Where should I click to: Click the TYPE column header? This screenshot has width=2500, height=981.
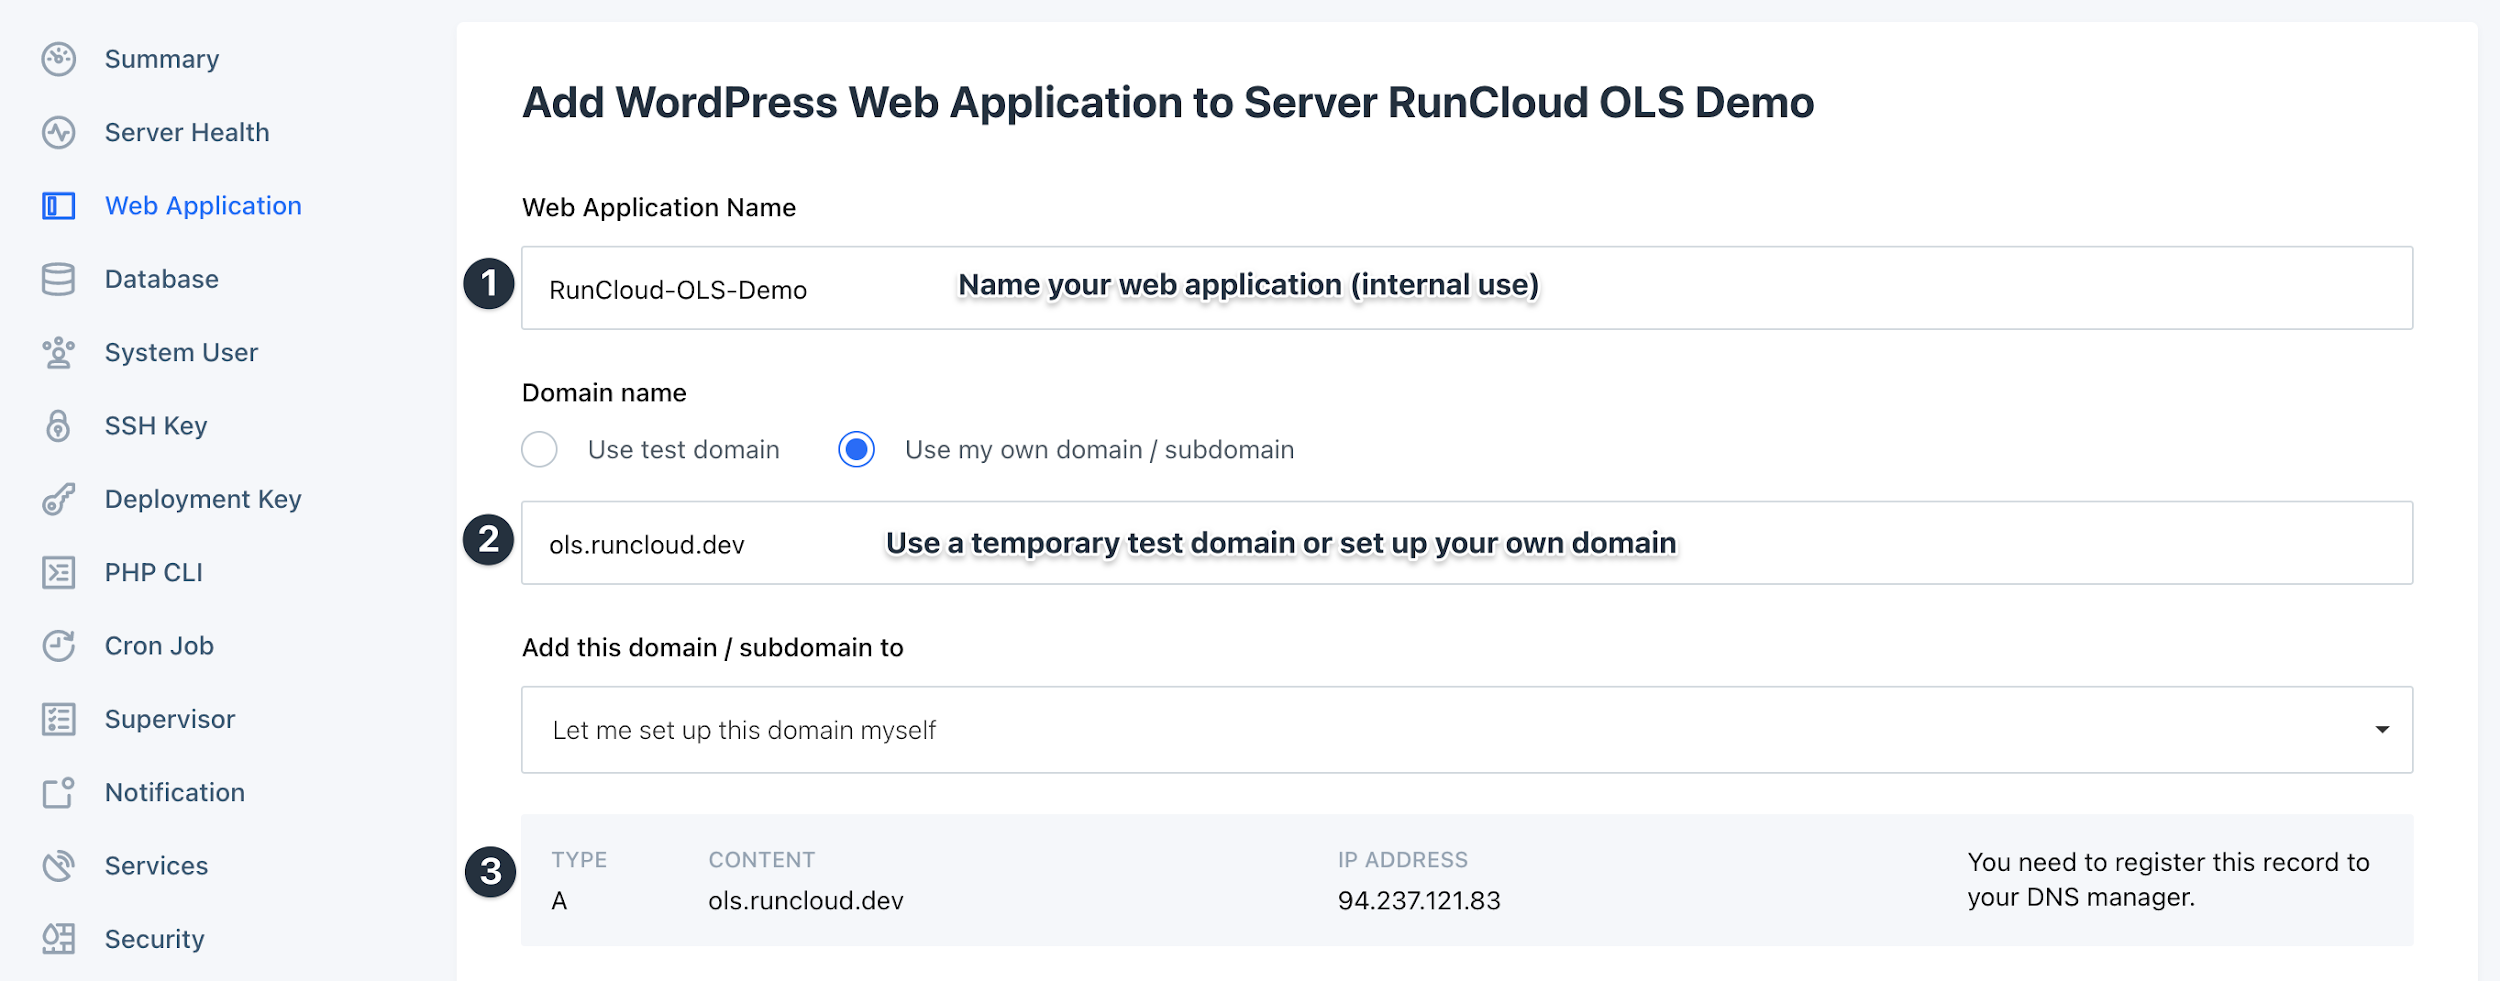[580, 860]
